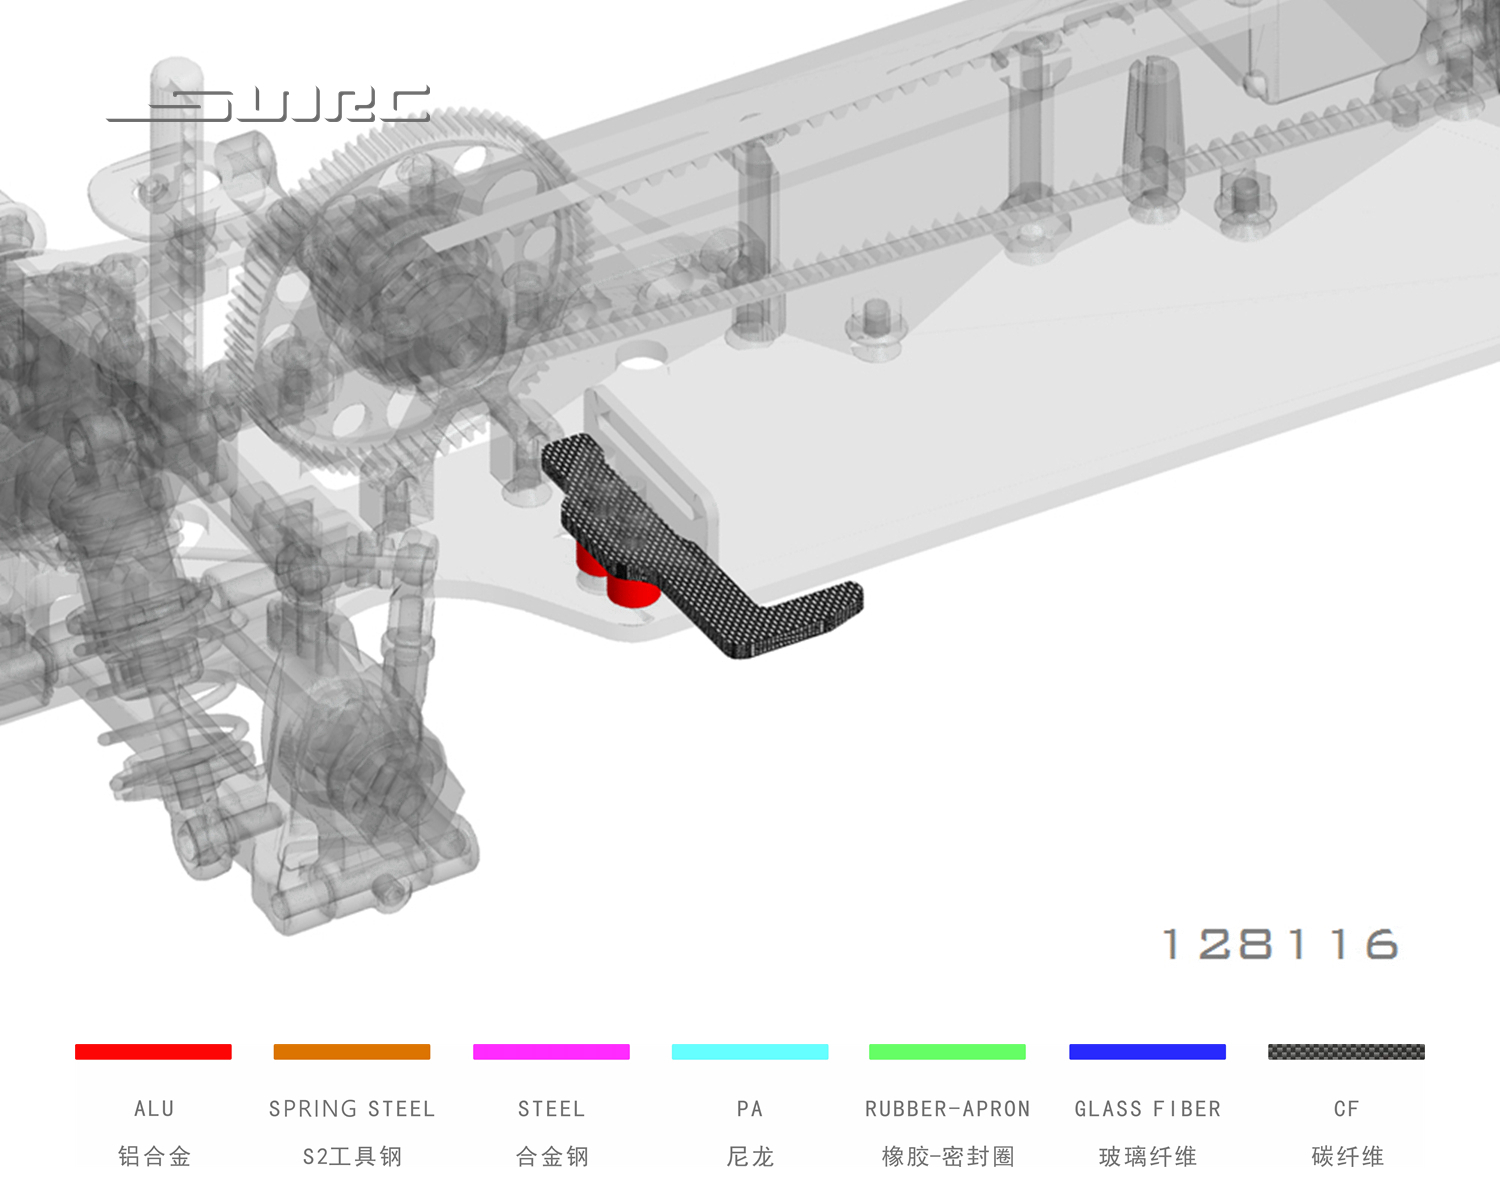Click the SWRC logo at top left
Screen dimensions: 1500x1203
point(268,105)
